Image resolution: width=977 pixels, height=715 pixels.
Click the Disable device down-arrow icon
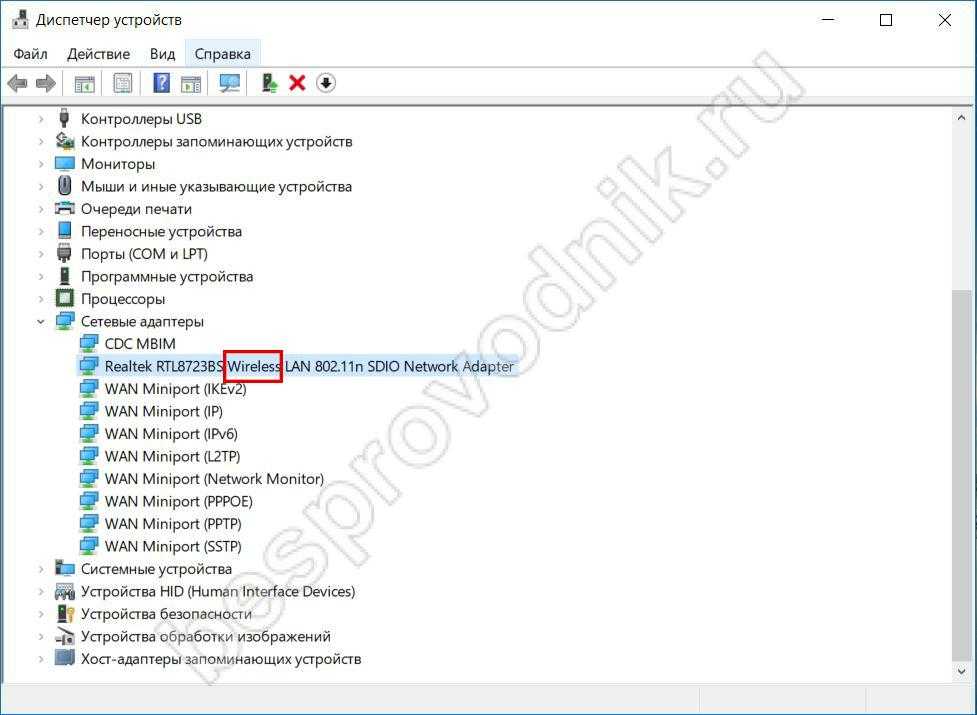(x=325, y=83)
